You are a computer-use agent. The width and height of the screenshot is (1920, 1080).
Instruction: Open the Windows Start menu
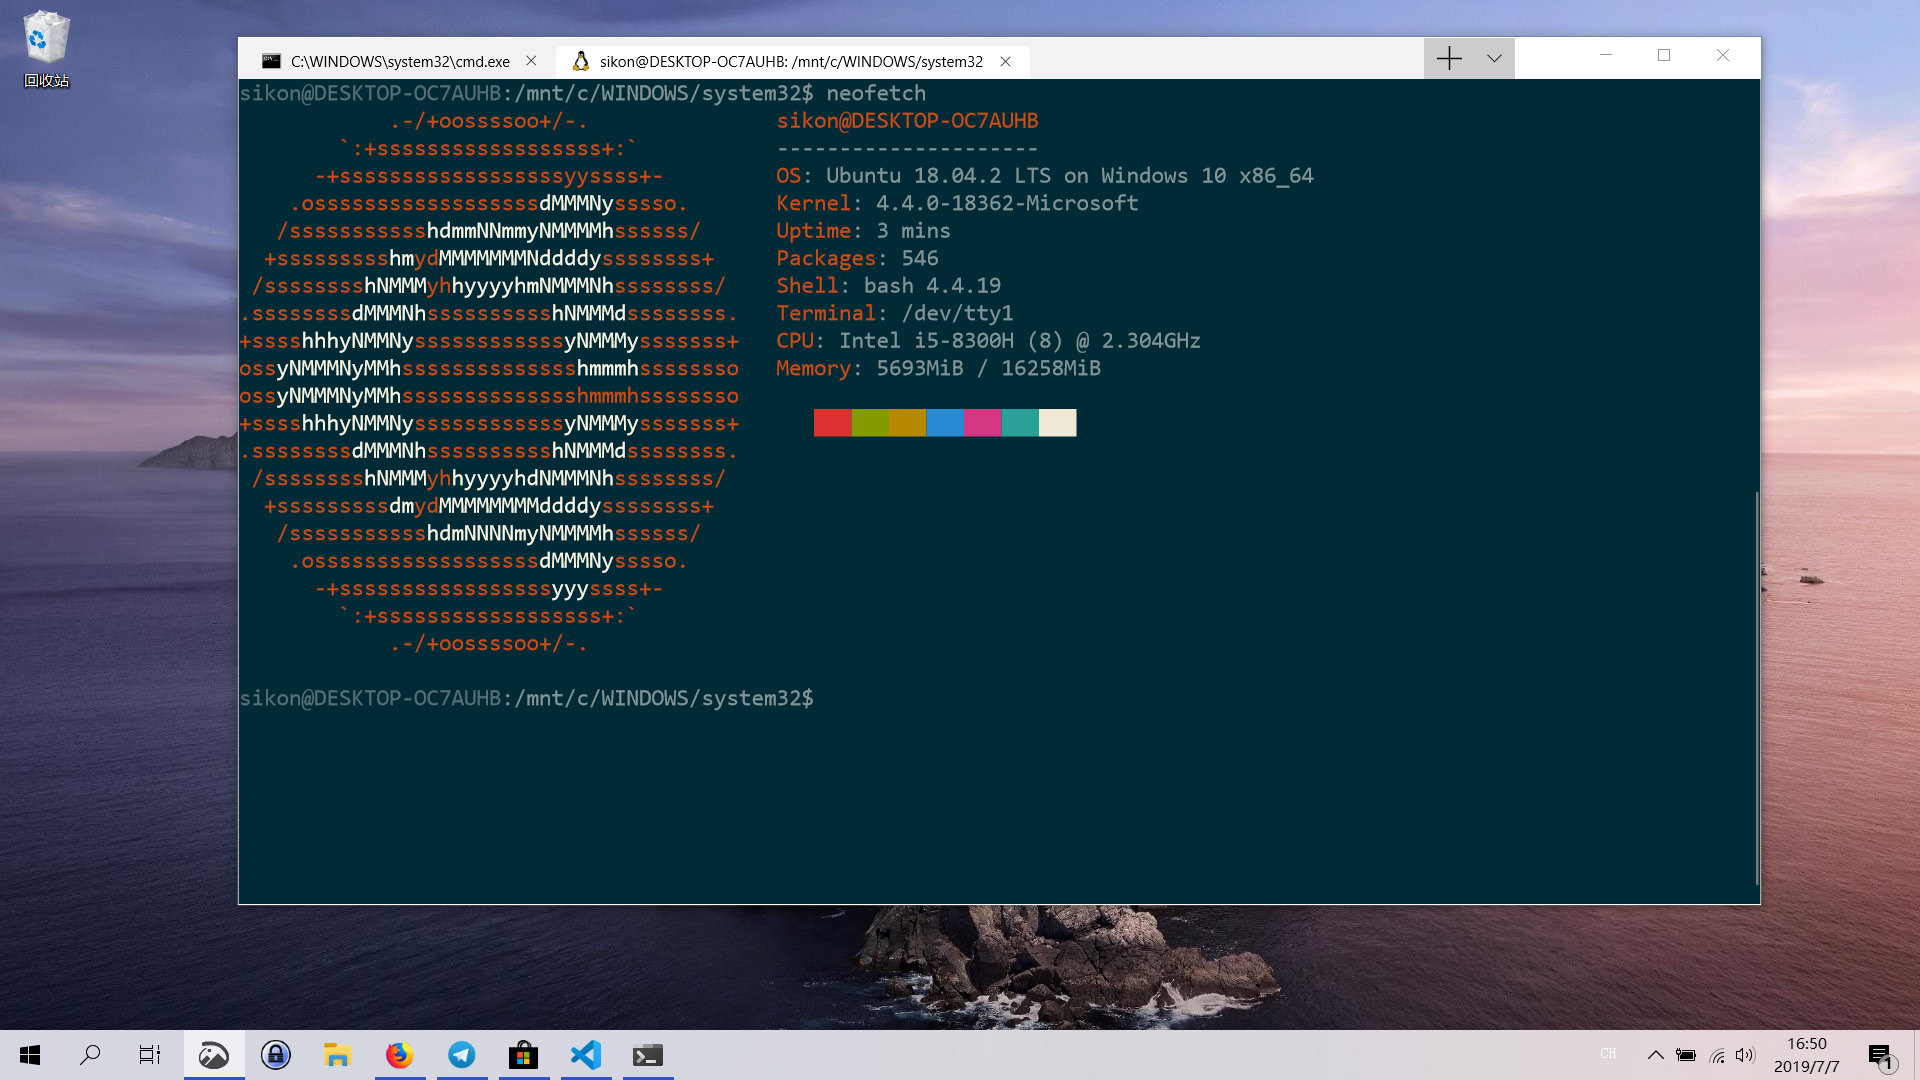click(x=30, y=1055)
